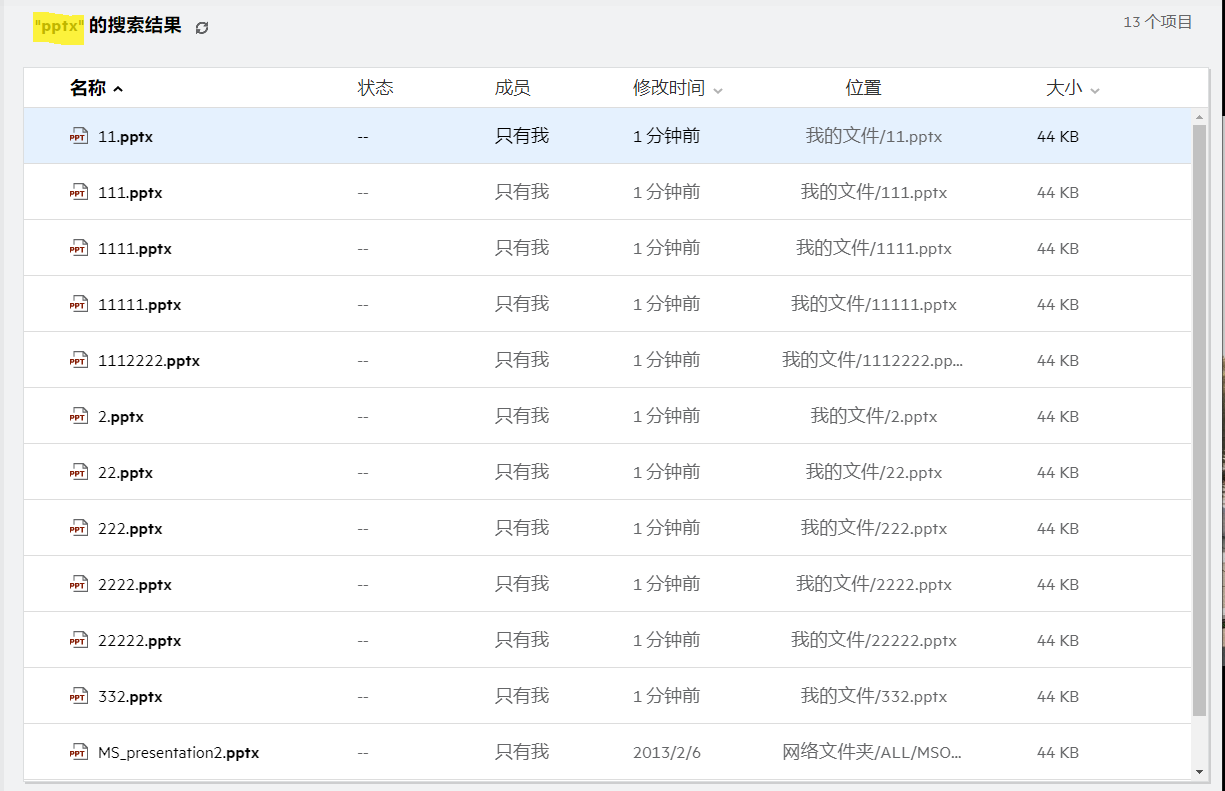Click the PPT icon for 222.pptx
Image resolution: width=1225 pixels, height=791 pixels.
click(x=78, y=529)
